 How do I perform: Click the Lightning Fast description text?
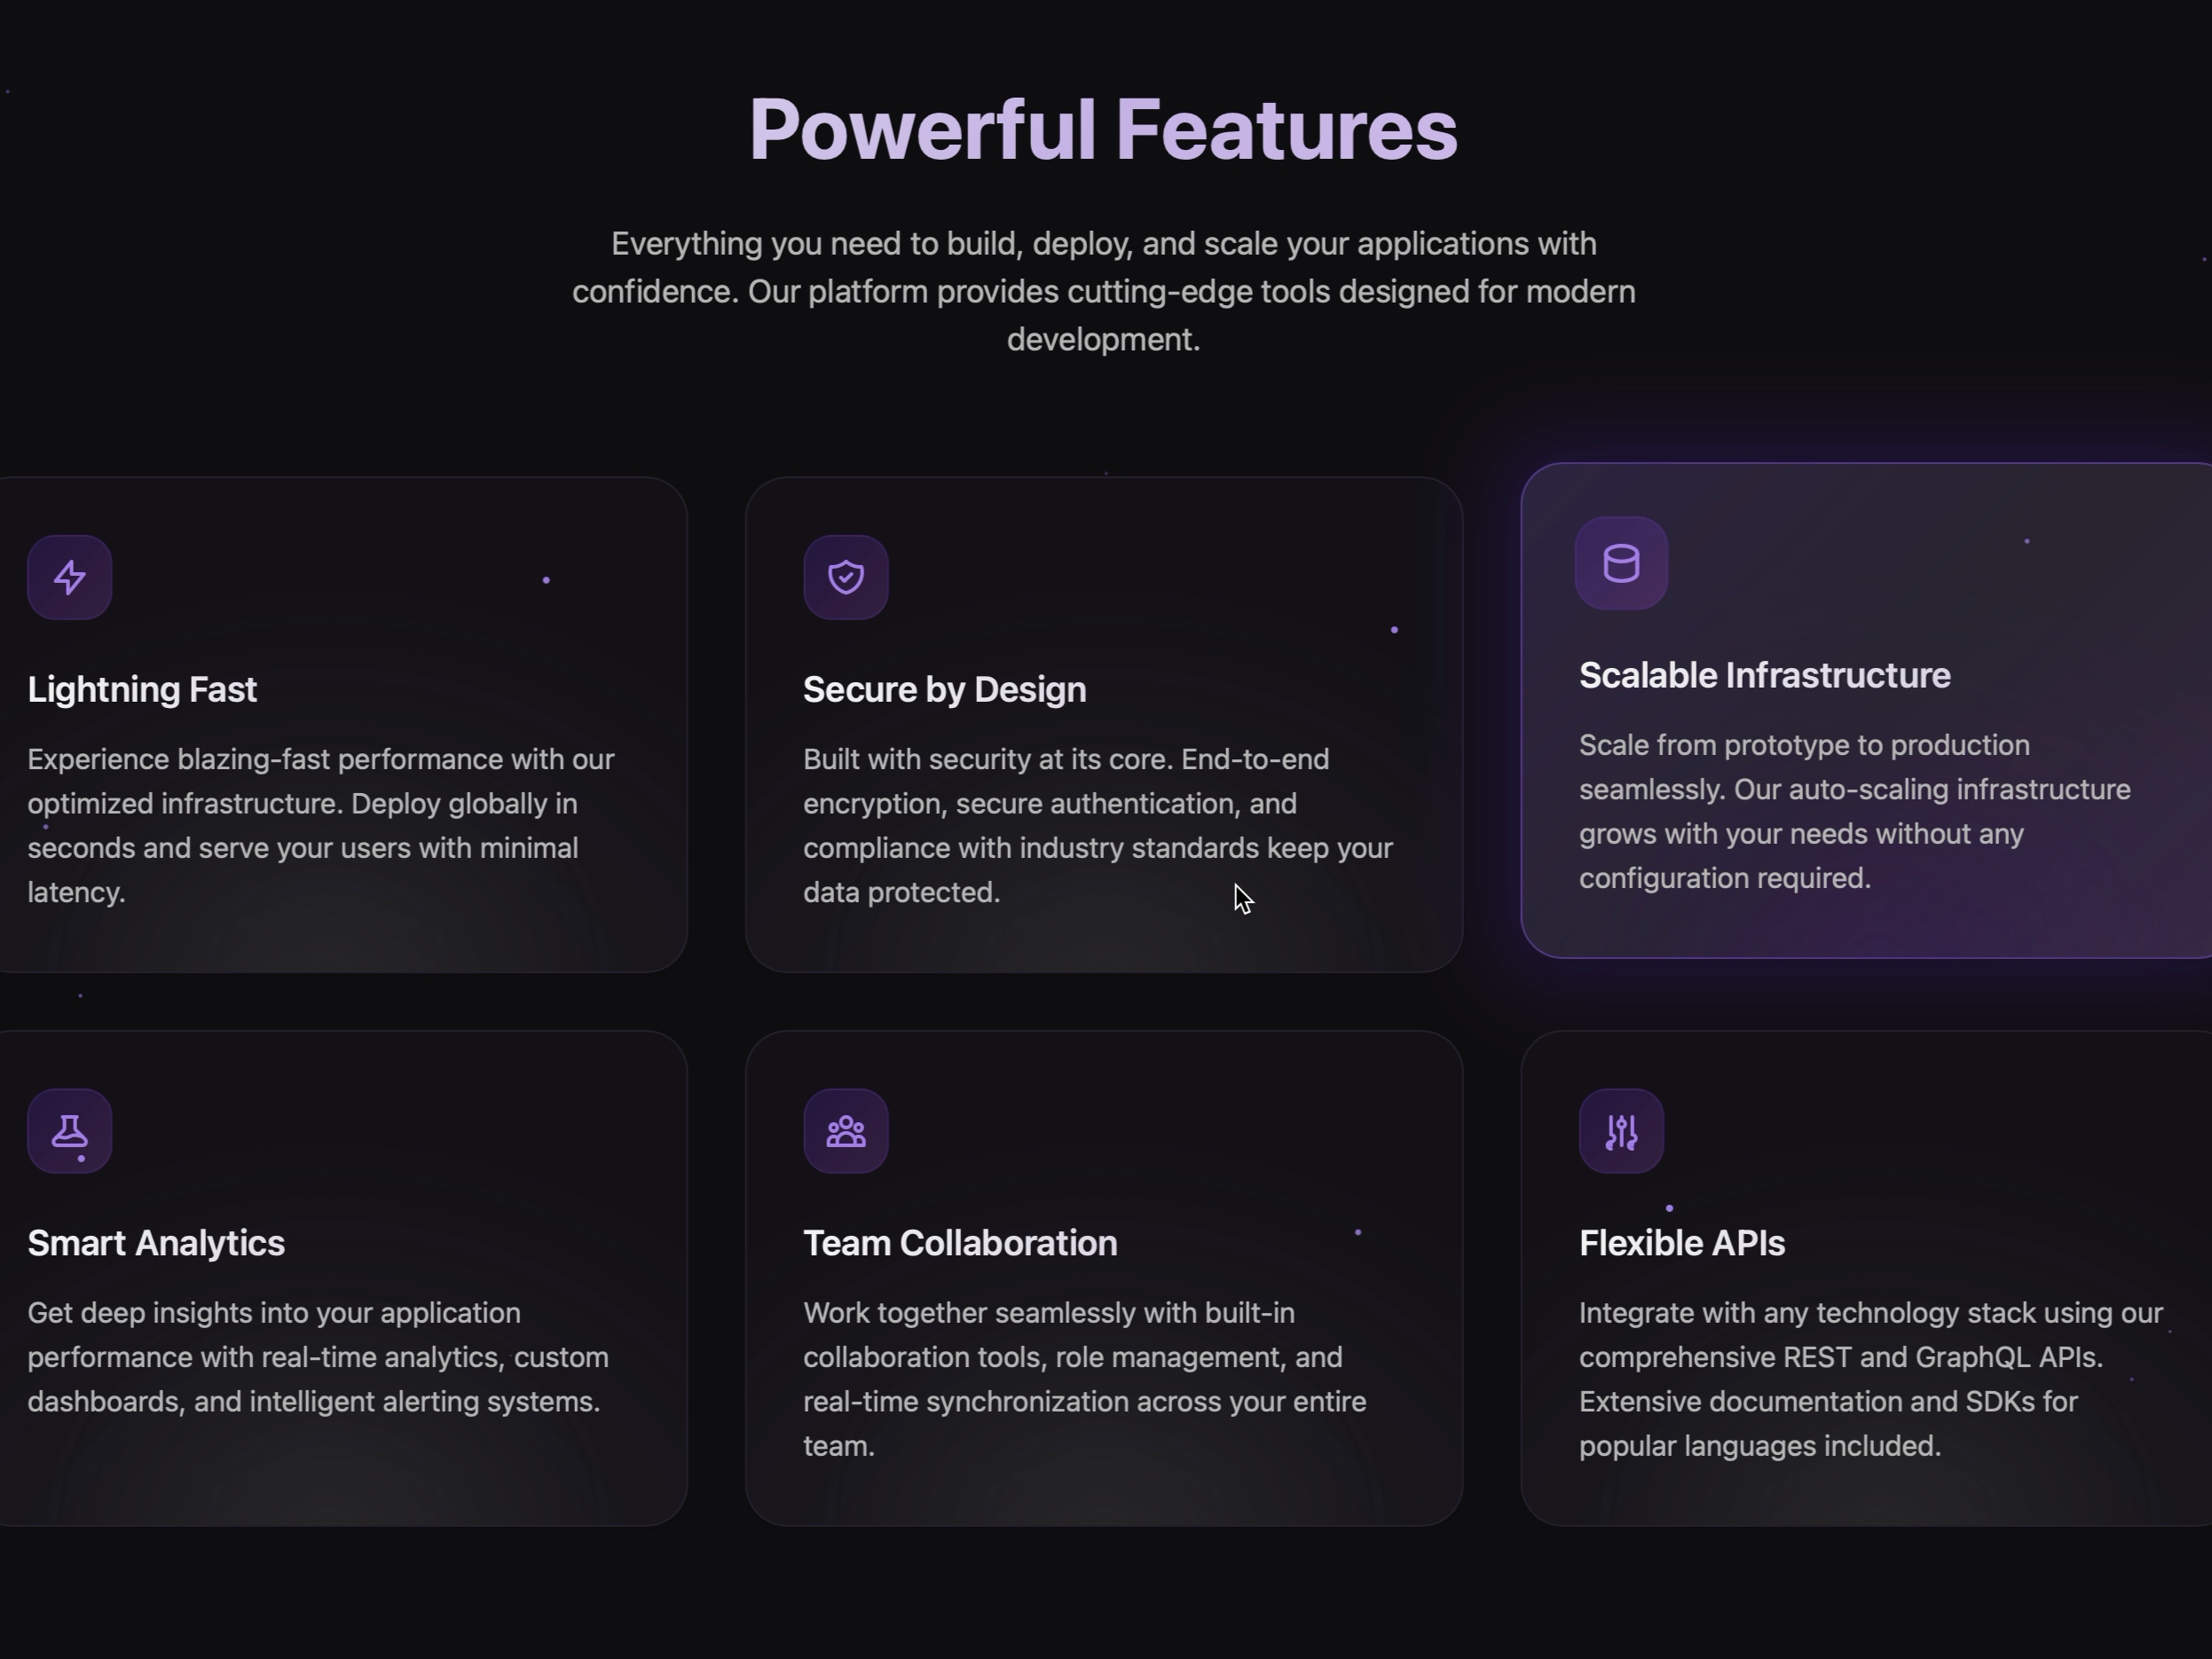pos(321,825)
